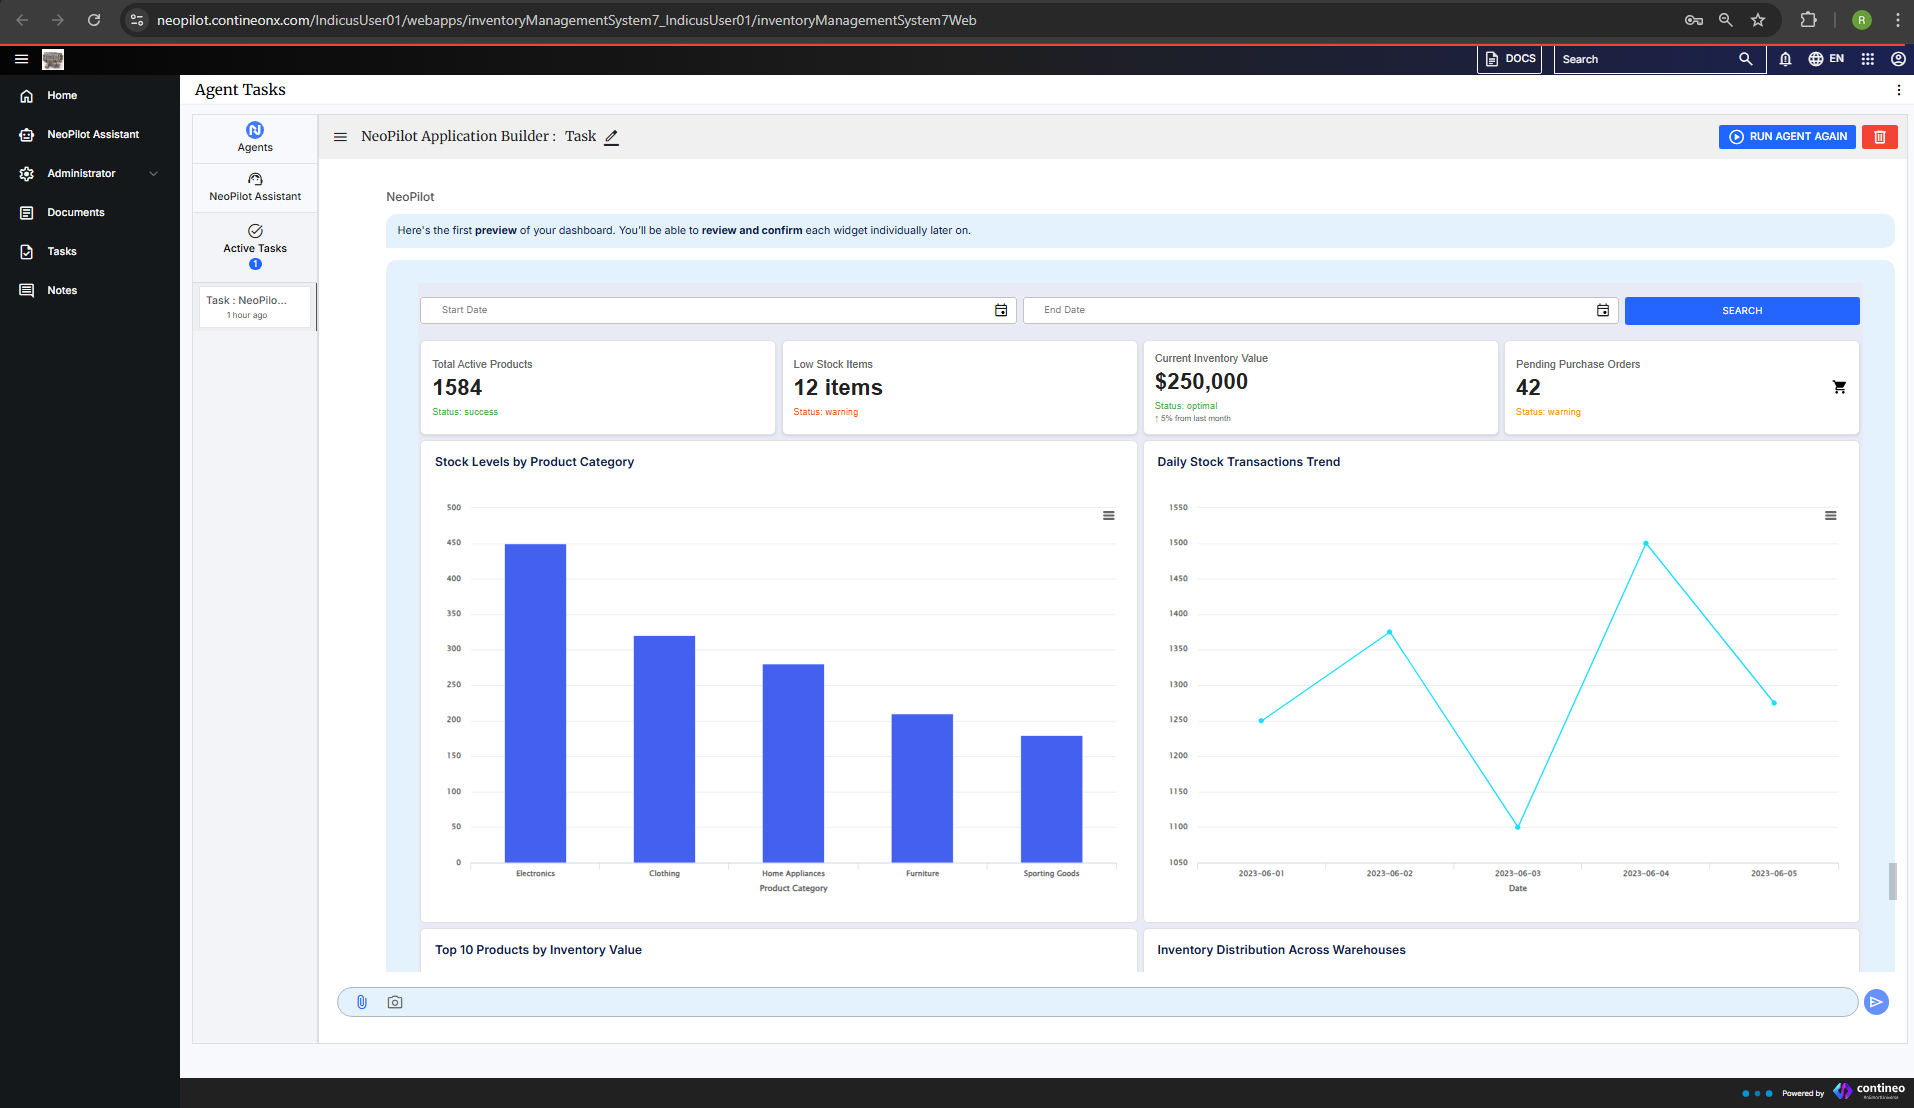Click the Low Stock Items 12 items
1914x1108 pixels.
pyautogui.click(x=838, y=388)
